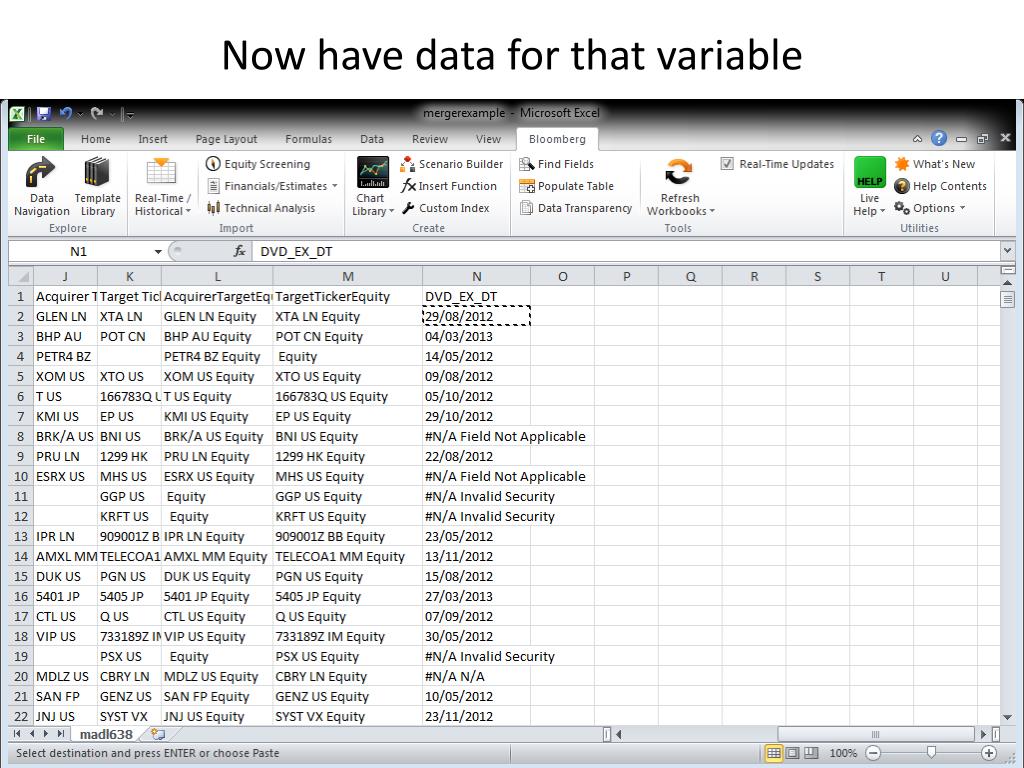Switch to Normal view

click(x=773, y=753)
